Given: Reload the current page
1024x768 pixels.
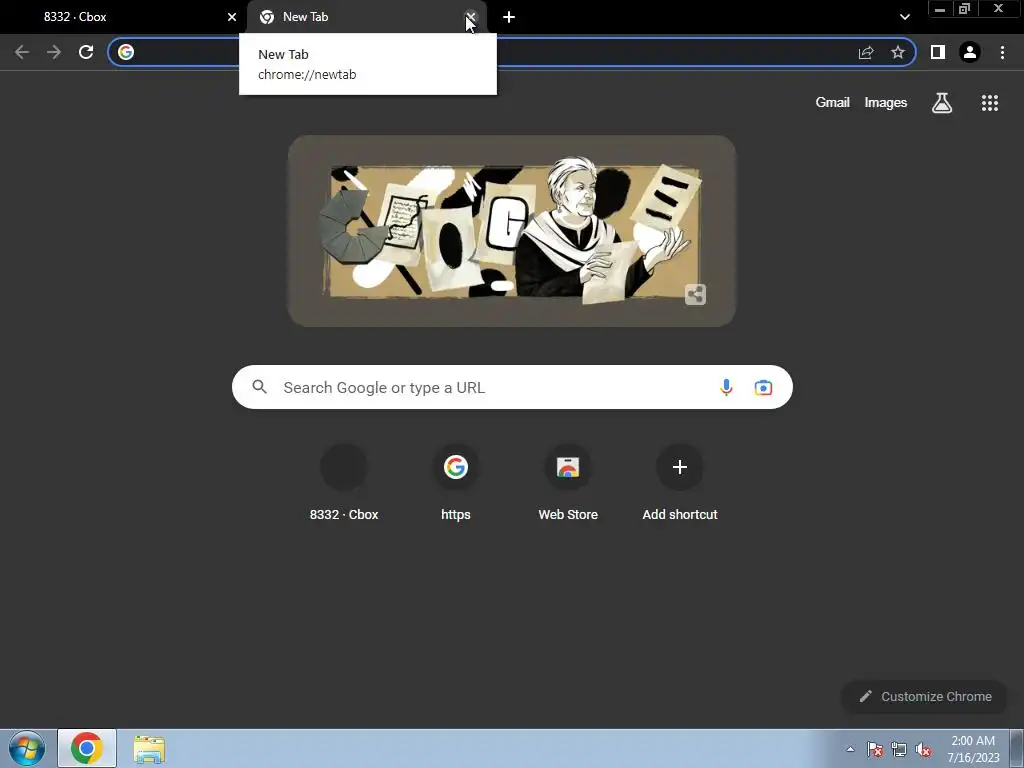Looking at the screenshot, I should (86, 52).
